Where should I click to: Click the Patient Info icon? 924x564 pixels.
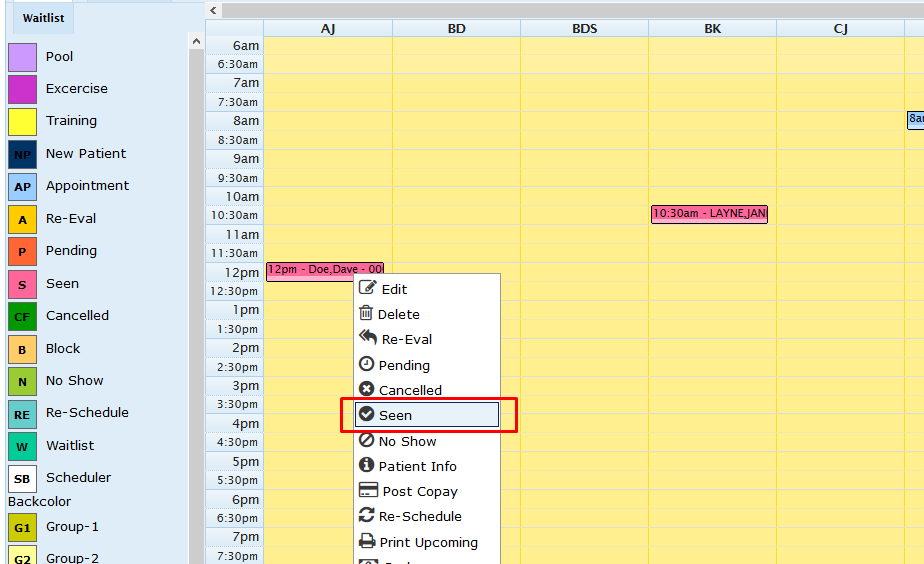point(366,466)
